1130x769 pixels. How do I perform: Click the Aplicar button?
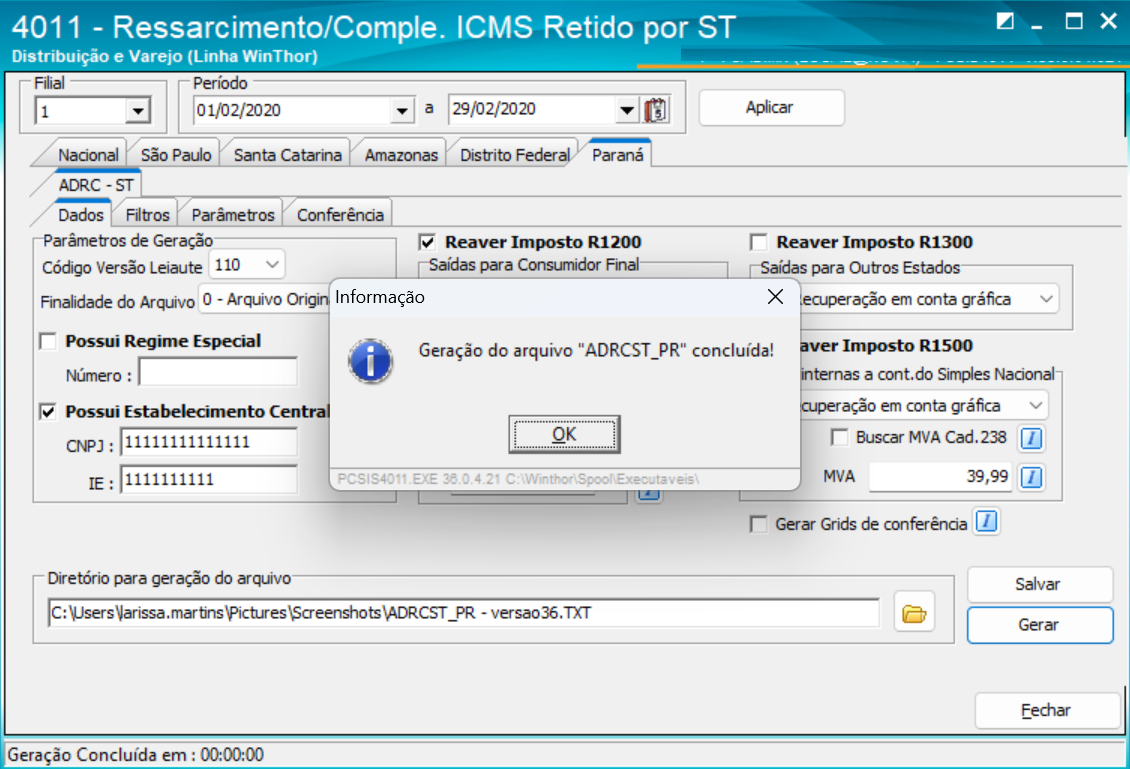770,107
